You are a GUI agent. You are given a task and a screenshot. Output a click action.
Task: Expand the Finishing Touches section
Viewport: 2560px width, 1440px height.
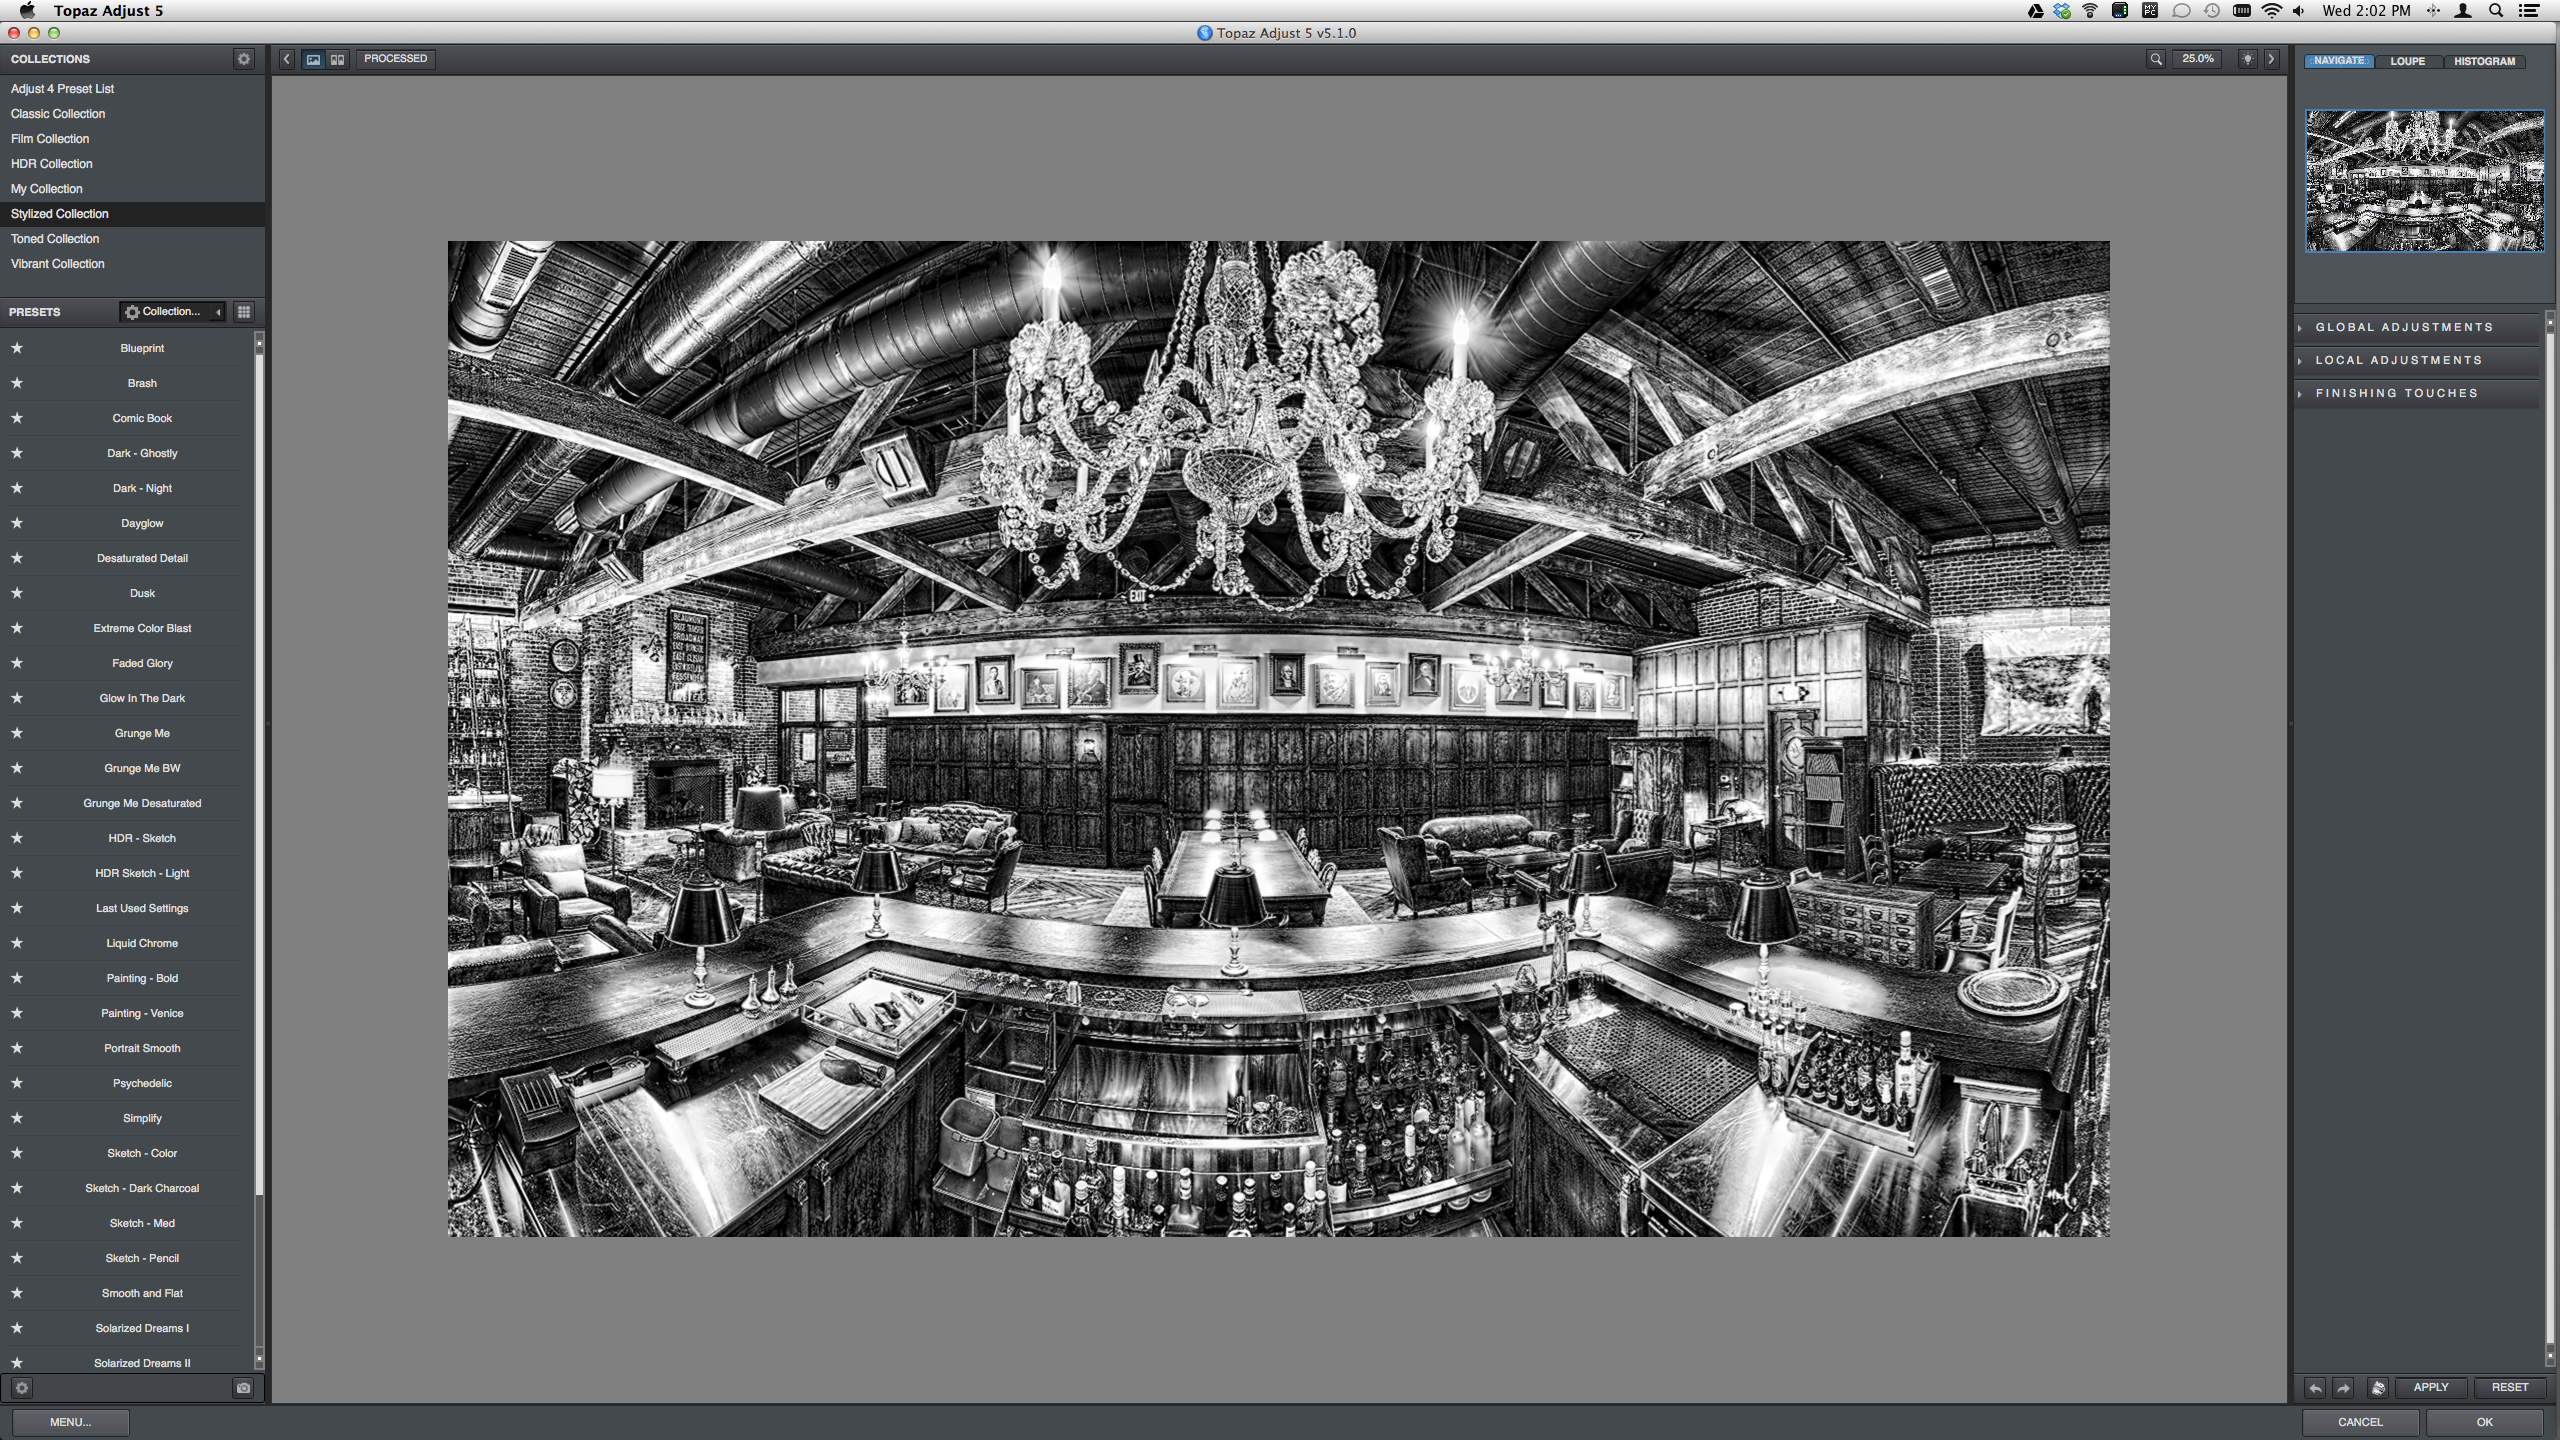coord(2396,393)
